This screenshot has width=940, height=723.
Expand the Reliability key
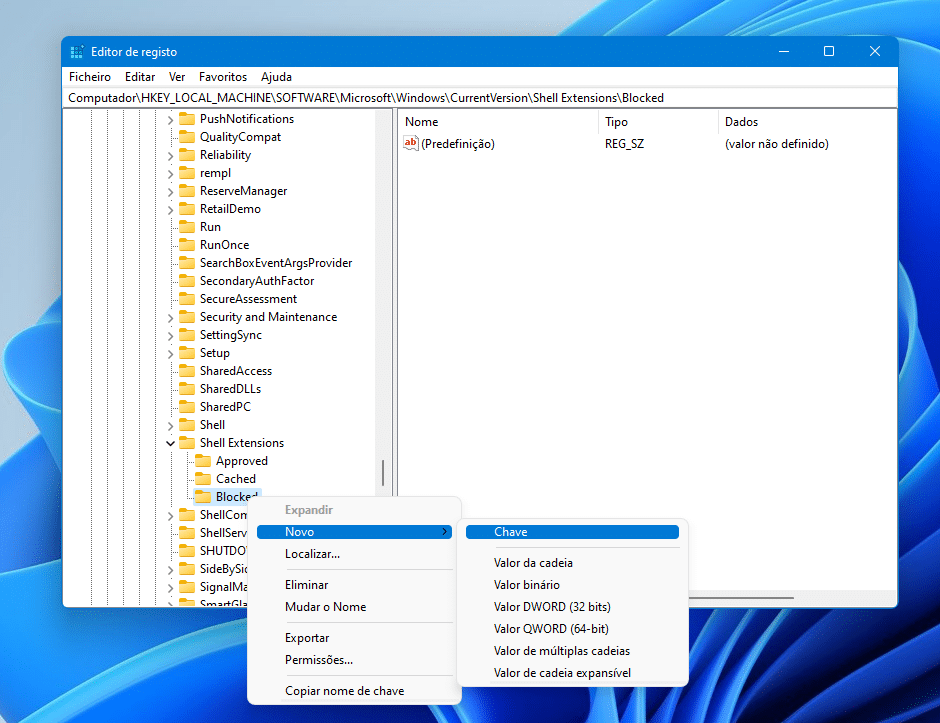(x=170, y=156)
